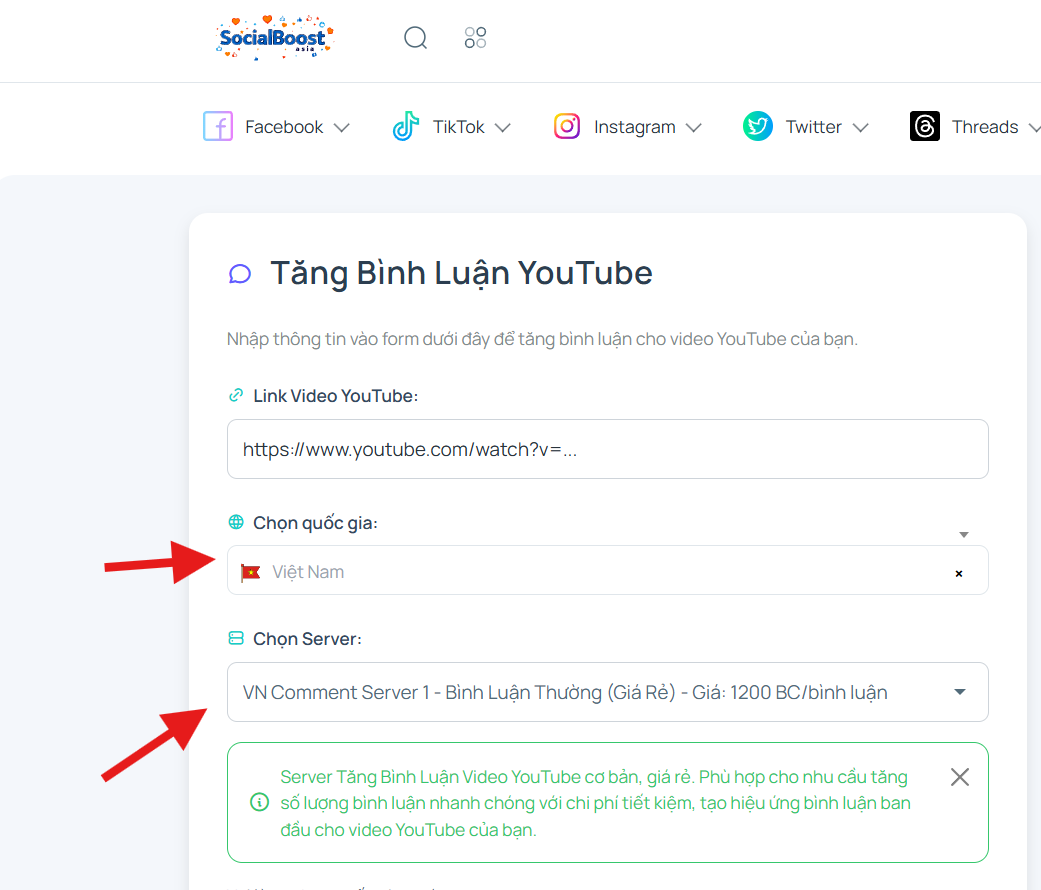Image resolution: width=1041 pixels, height=890 pixels.
Task: Clear the Việt Nam selection with x
Action: tap(959, 573)
